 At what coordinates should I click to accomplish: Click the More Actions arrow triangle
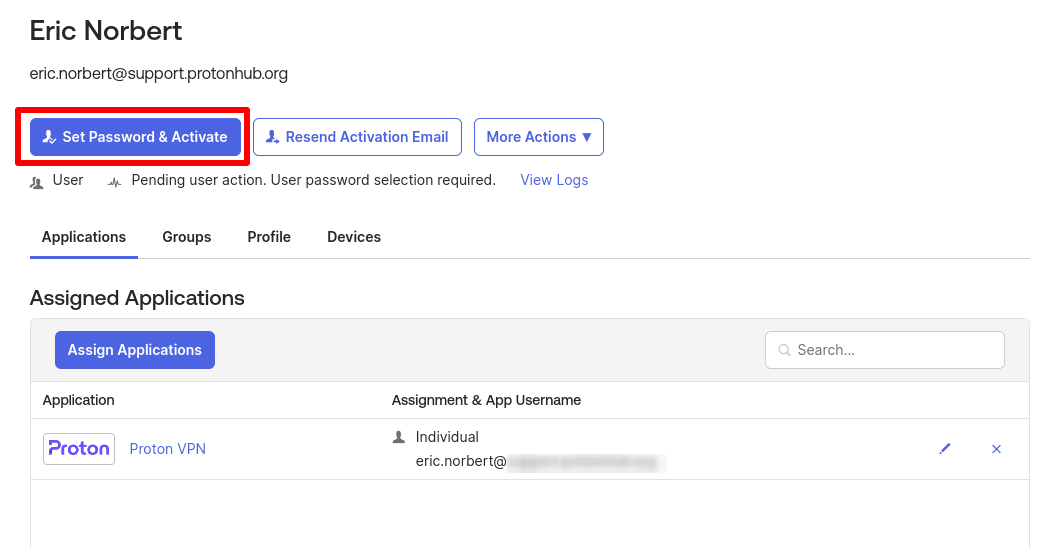coord(587,137)
